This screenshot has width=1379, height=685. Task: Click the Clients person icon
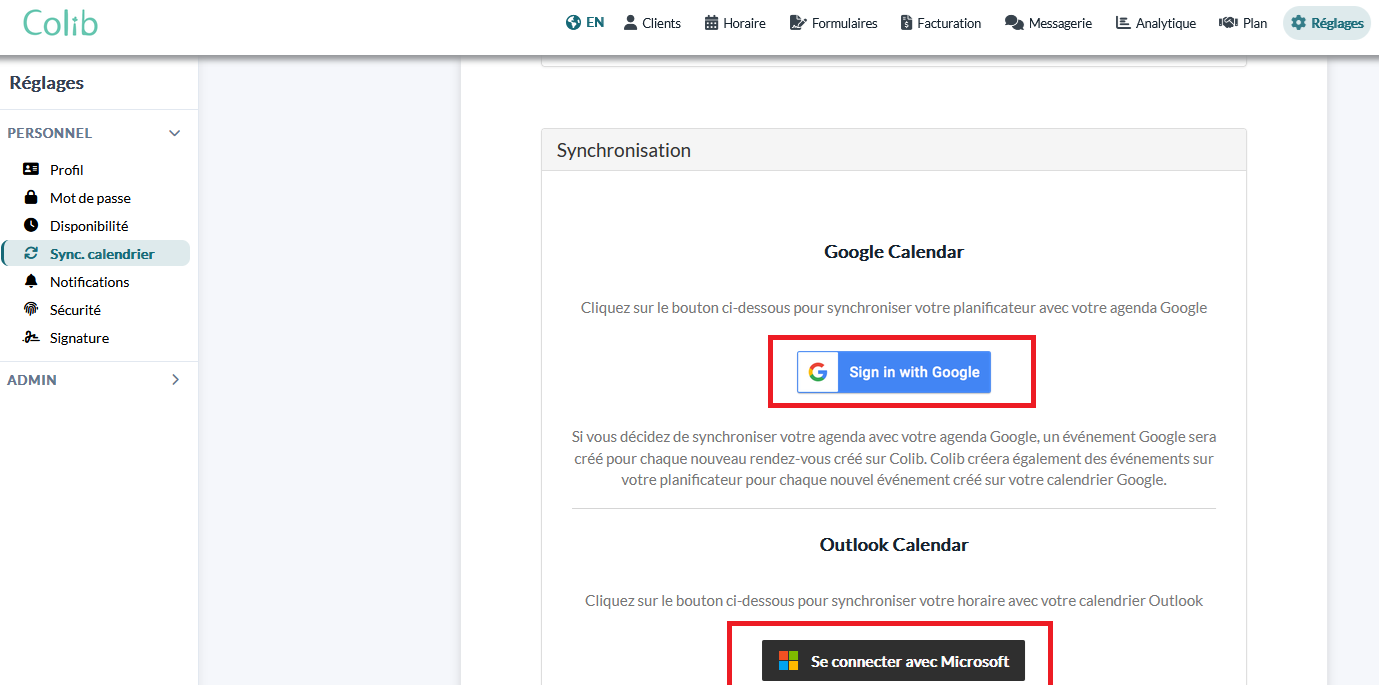pos(630,22)
